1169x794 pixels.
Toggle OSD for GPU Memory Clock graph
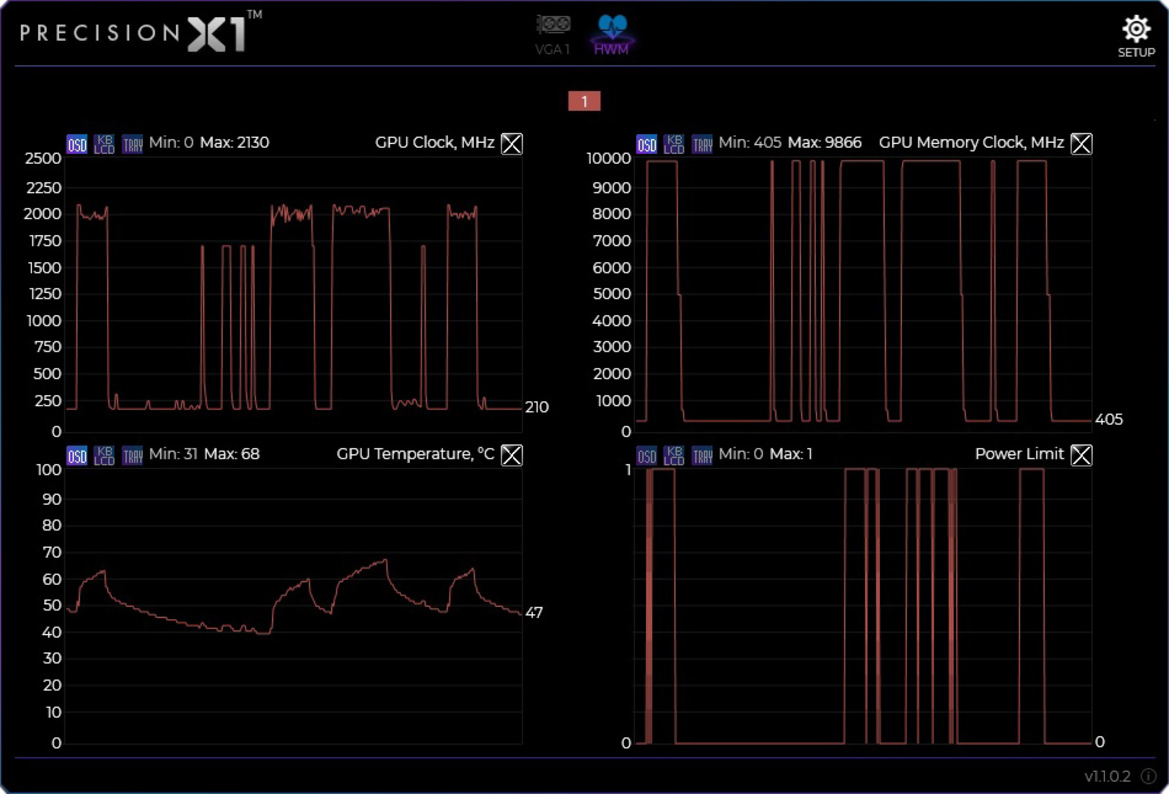tap(646, 144)
